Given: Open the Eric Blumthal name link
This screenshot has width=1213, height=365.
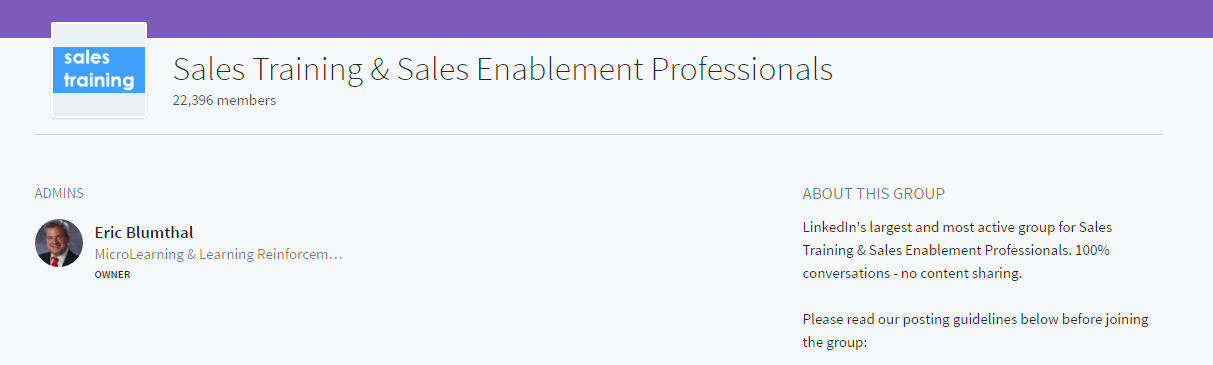Looking at the screenshot, I should point(144,232).
